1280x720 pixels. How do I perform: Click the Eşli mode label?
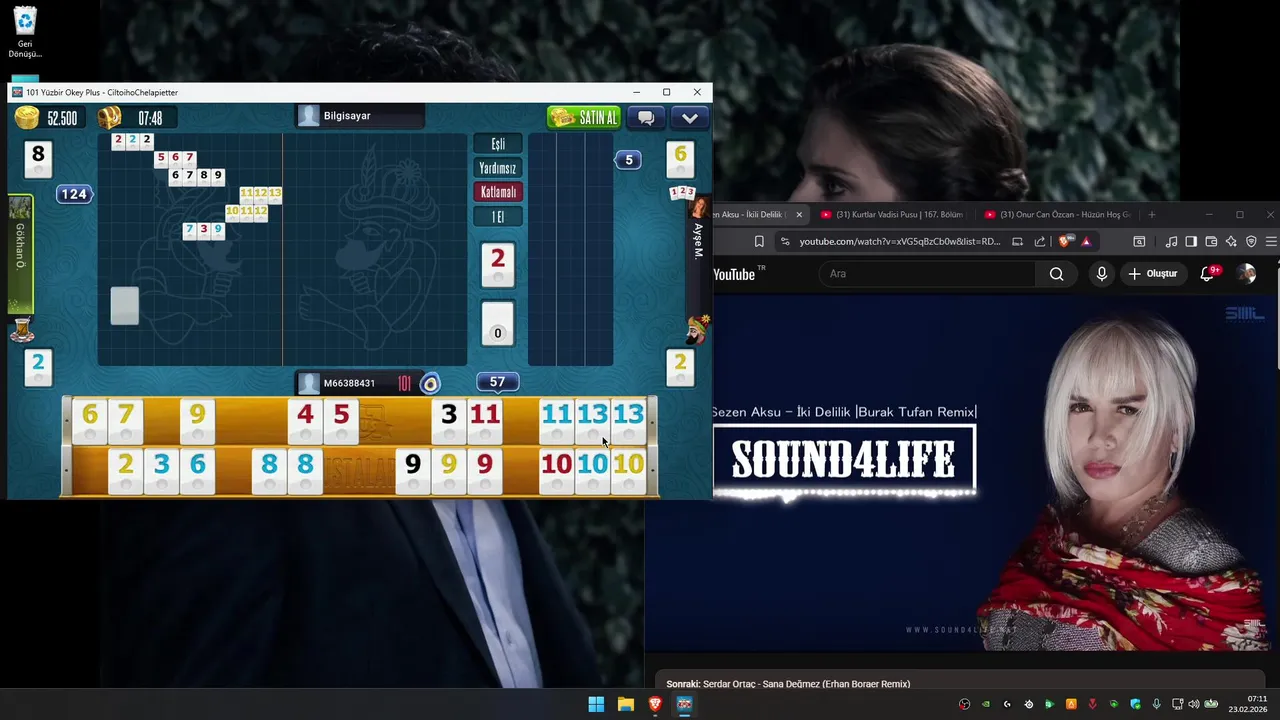click(x=498, y=144)
